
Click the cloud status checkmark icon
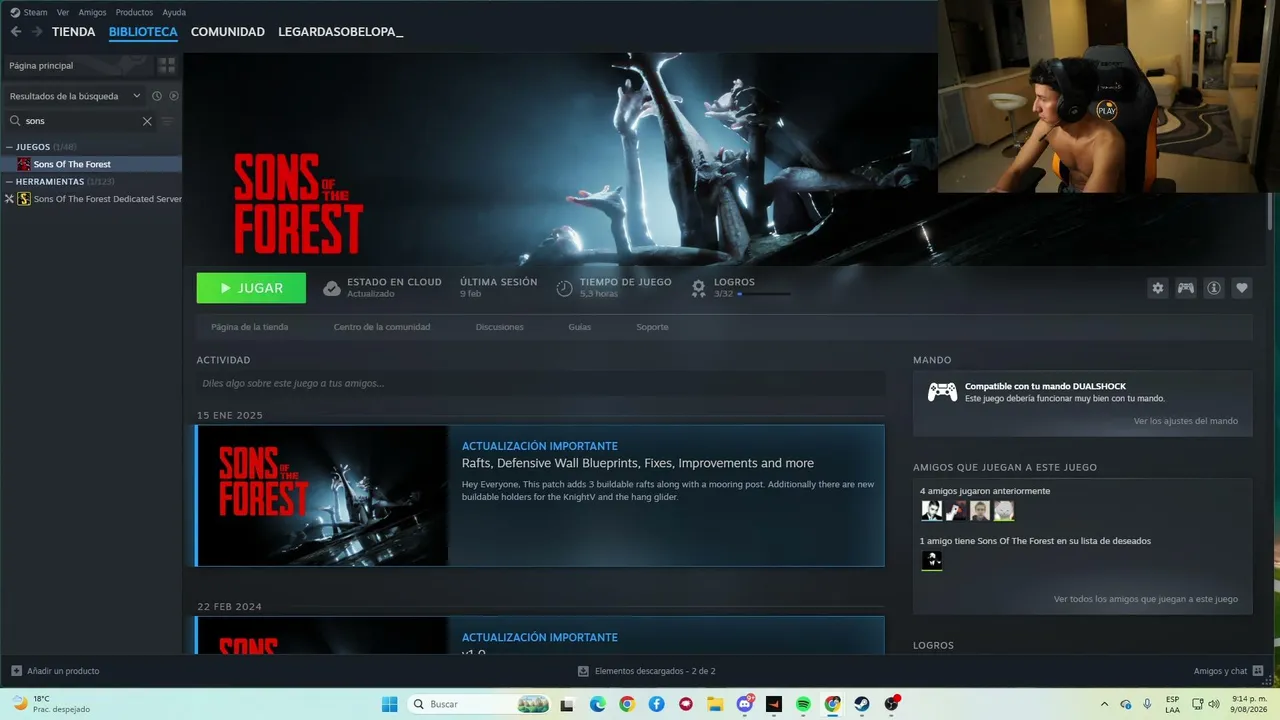pos(332,288)
